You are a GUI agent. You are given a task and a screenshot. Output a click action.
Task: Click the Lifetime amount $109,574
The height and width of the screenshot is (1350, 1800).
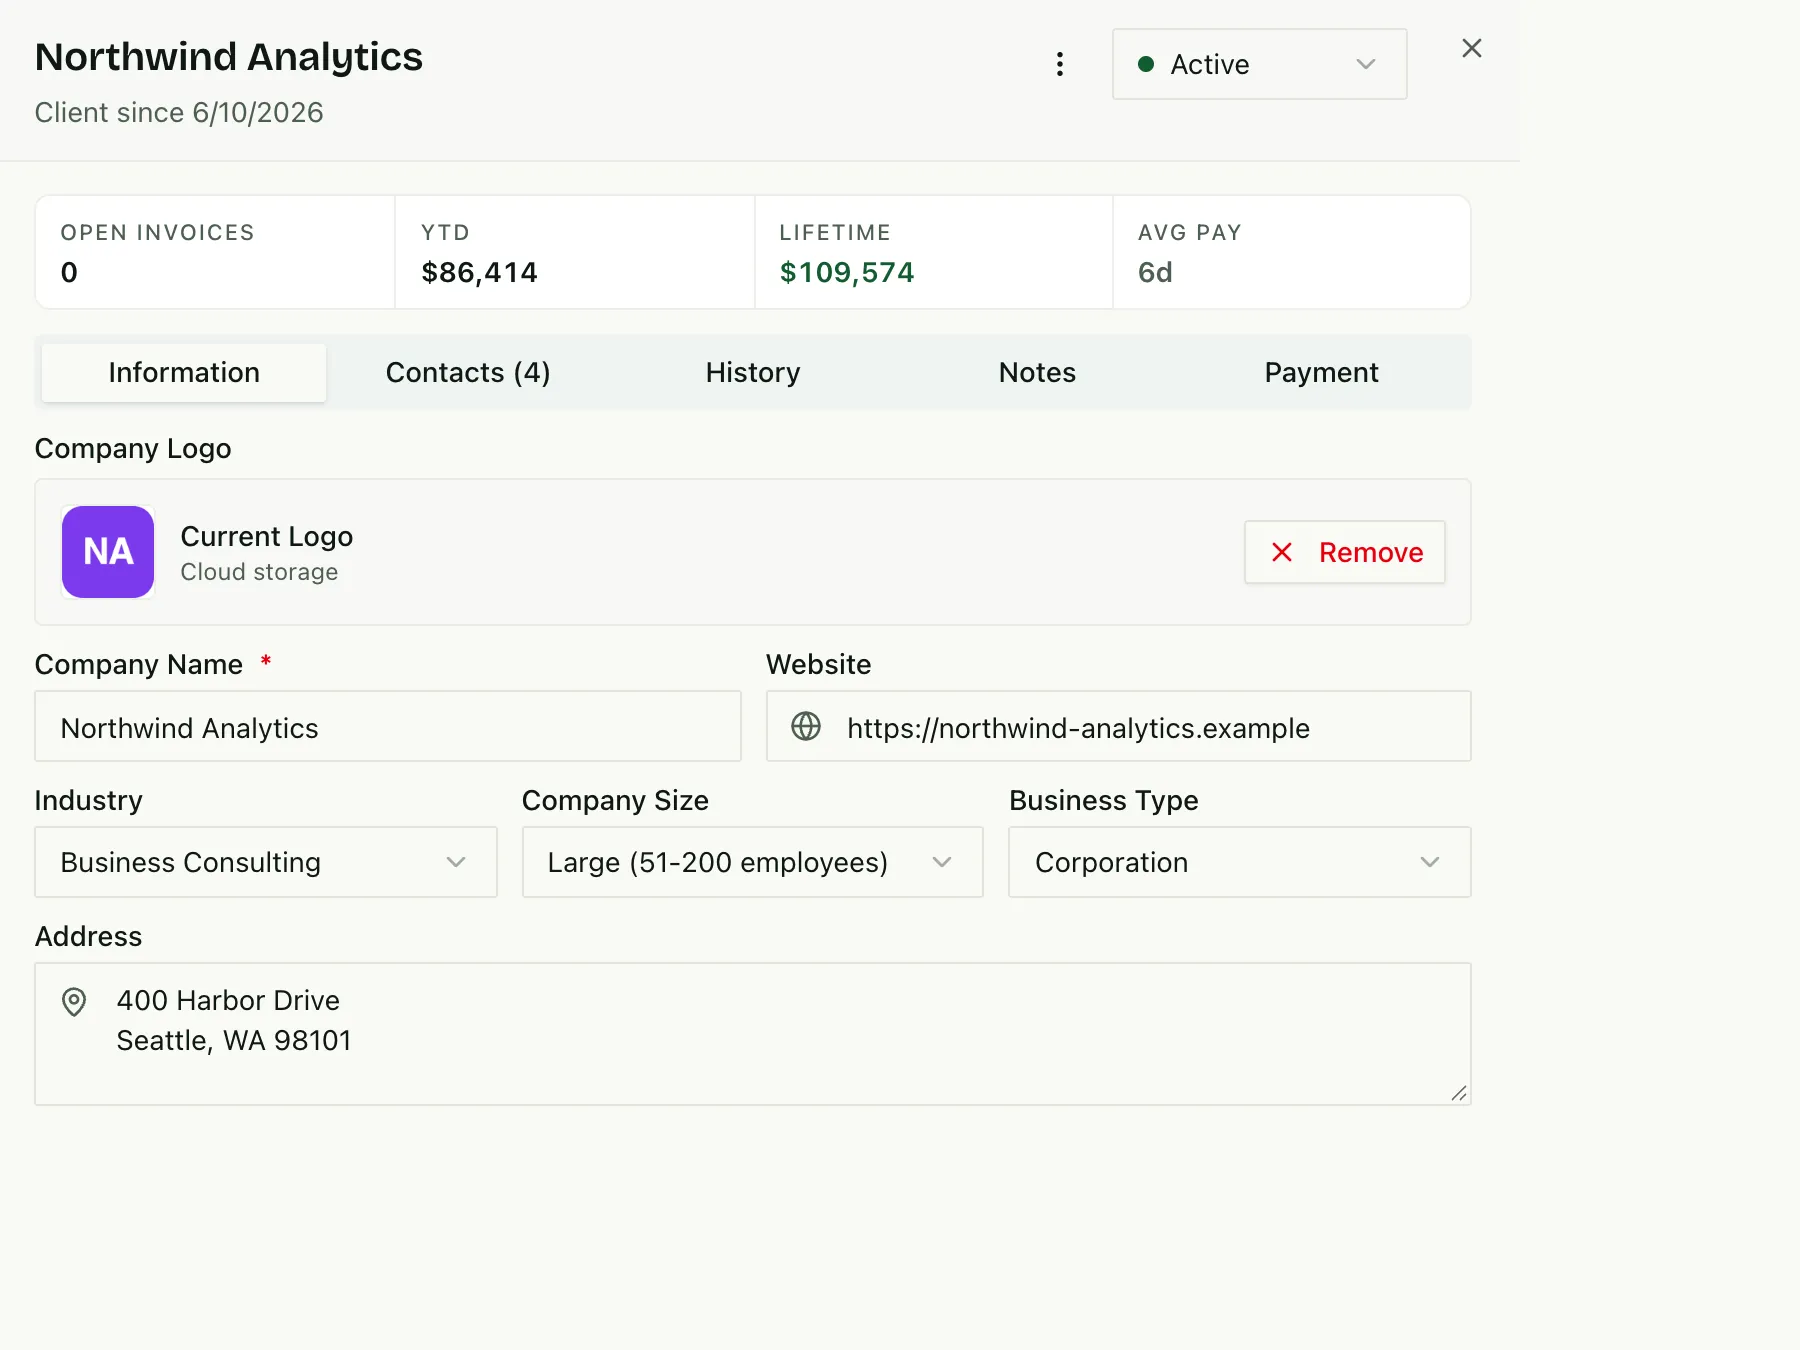click(x=847, y=272)
